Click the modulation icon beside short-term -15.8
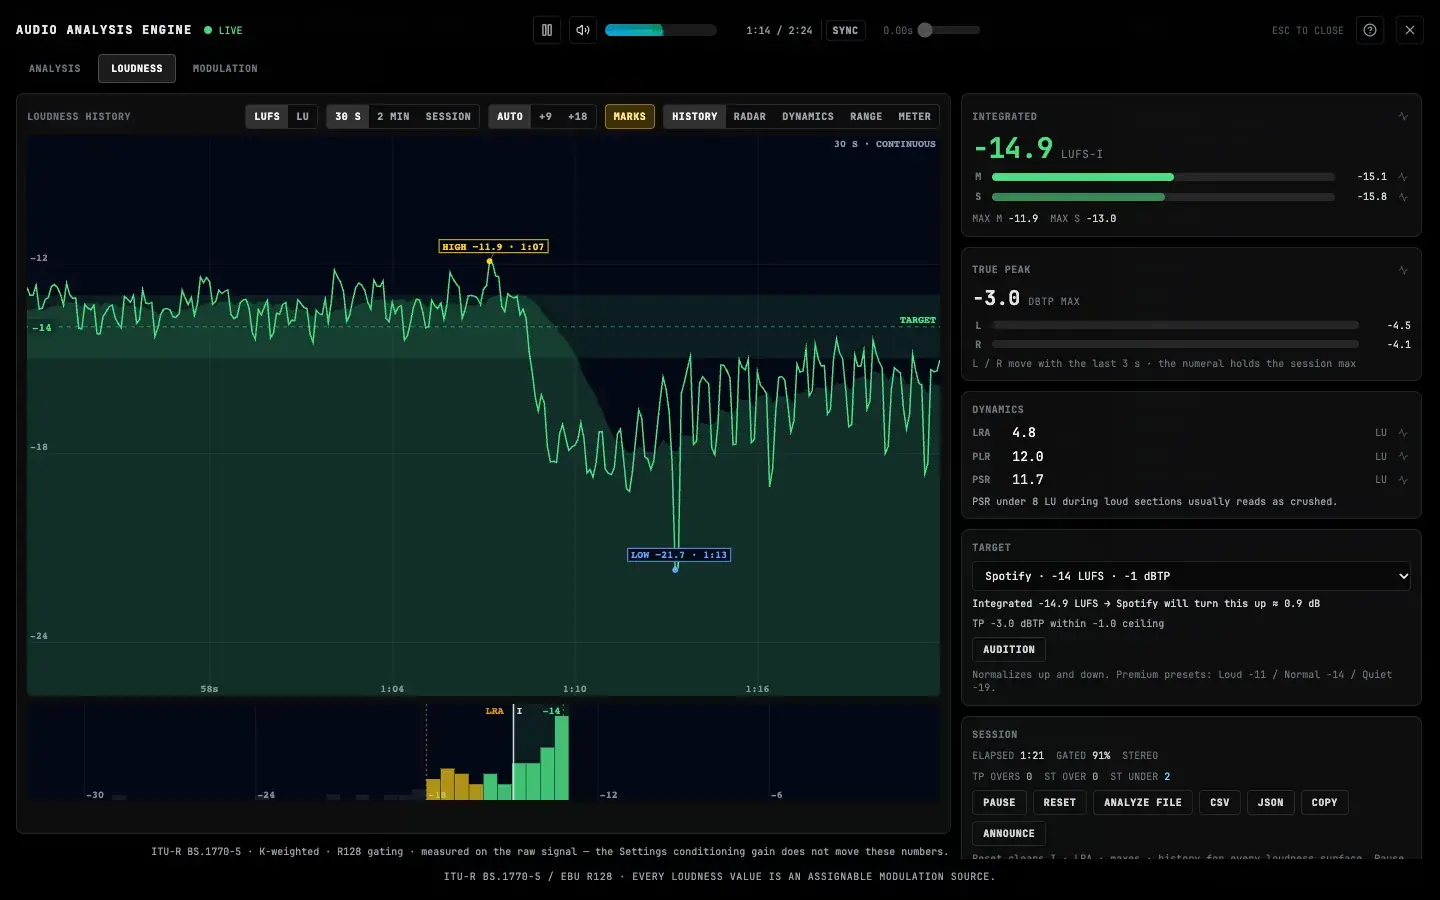Viewport: 1440px width, 900px height. (1403, 197)
